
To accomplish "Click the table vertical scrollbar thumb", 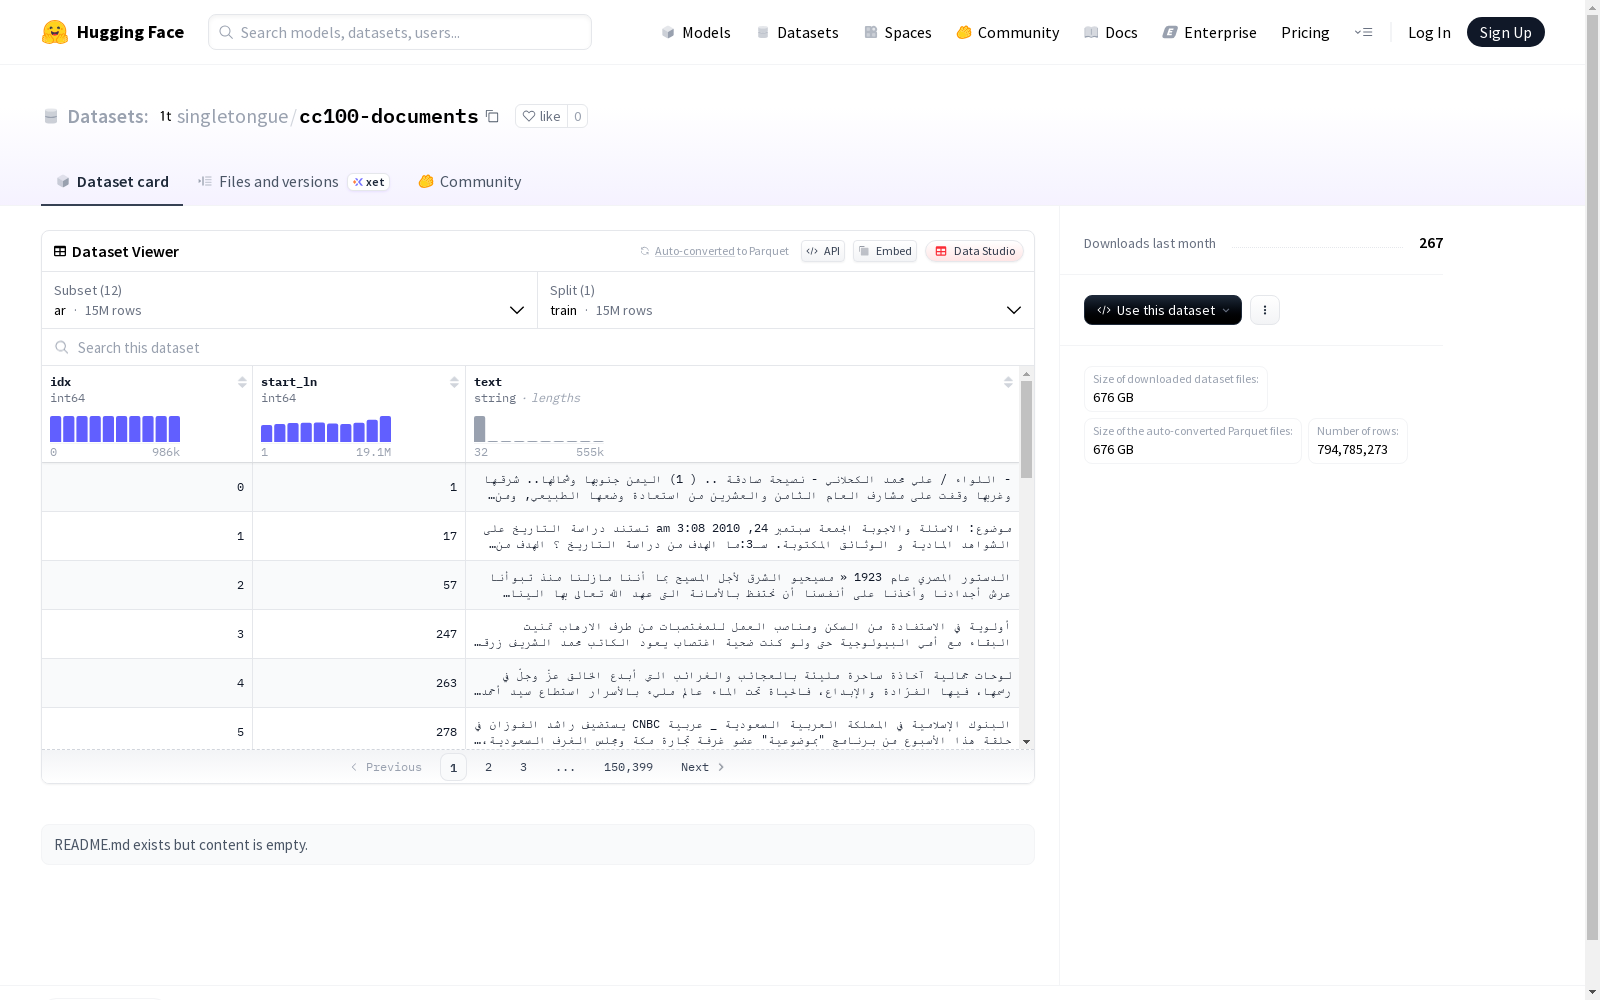I will [1026, 429].
